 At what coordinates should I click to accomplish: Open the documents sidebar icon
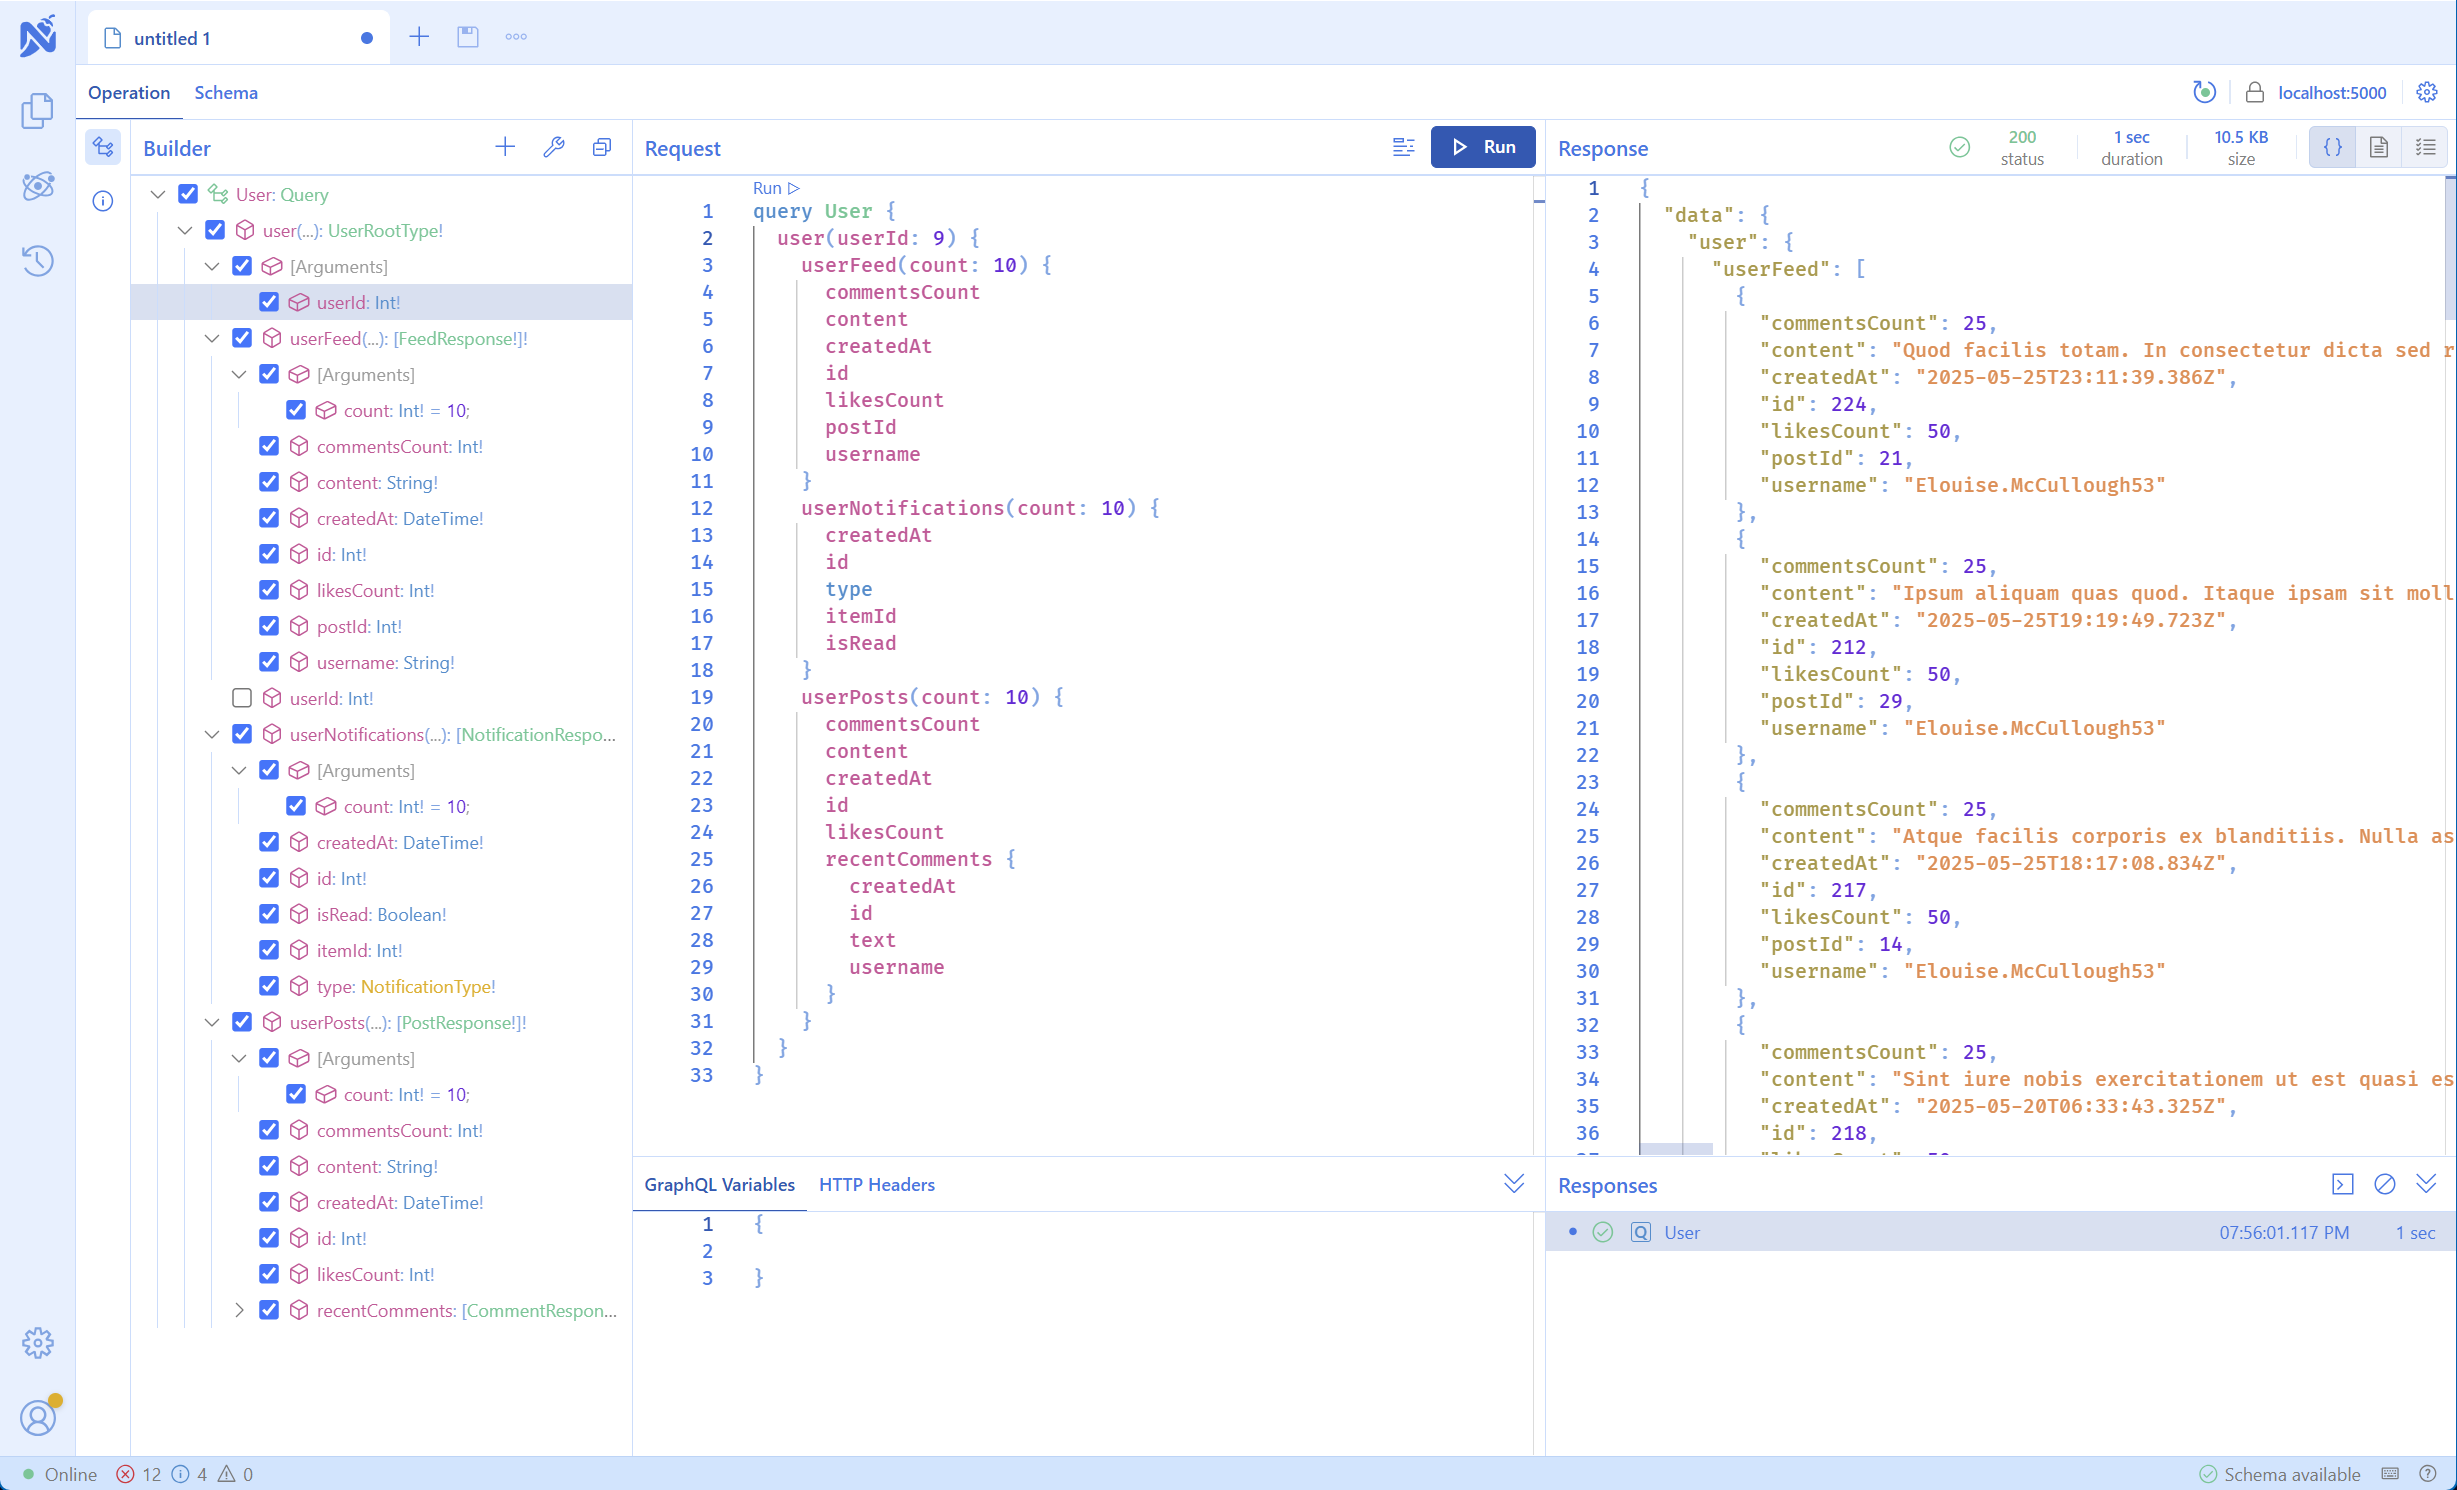(38, 111)
